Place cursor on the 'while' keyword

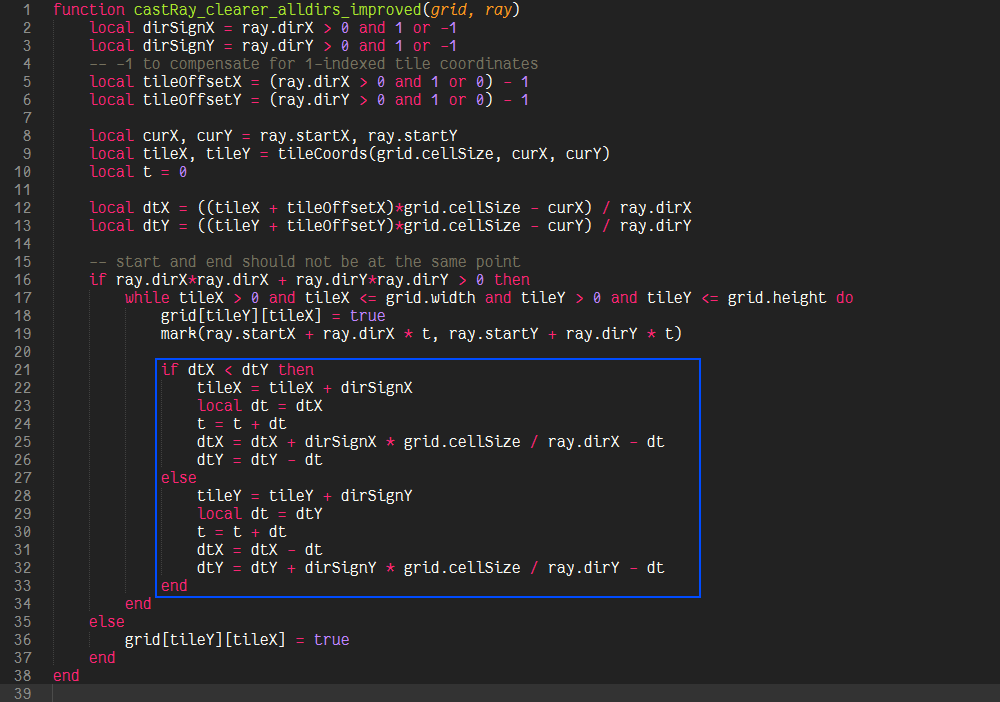click(147, 298)
